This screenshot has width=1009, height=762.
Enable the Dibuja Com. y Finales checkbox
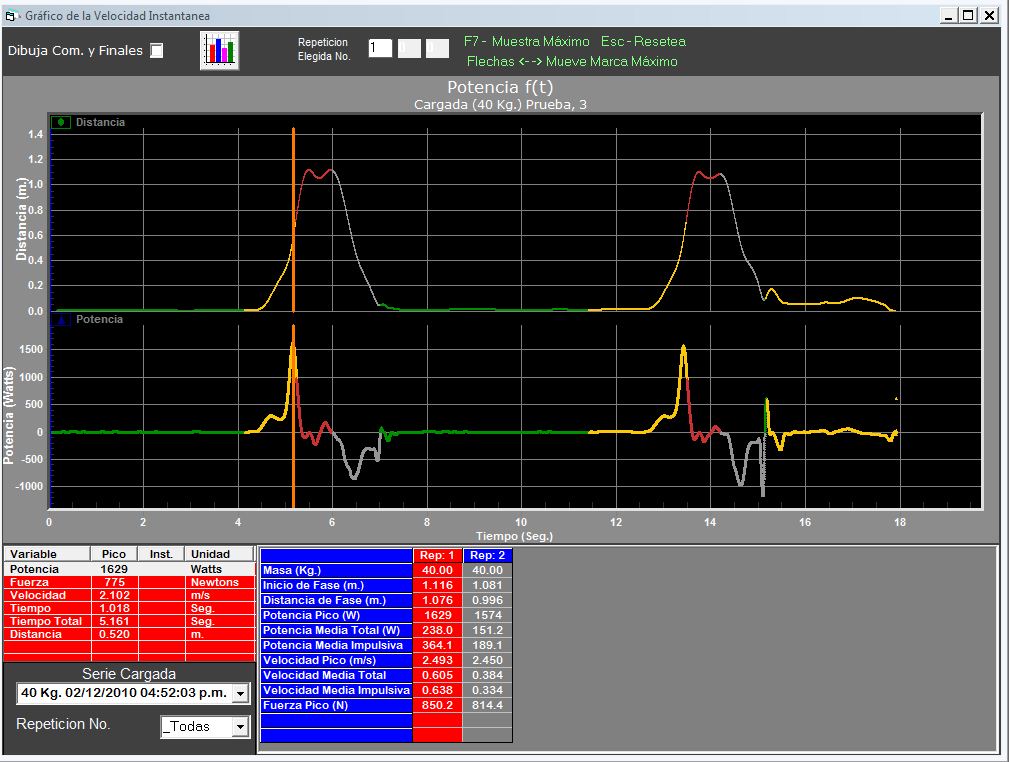[156, 50]
